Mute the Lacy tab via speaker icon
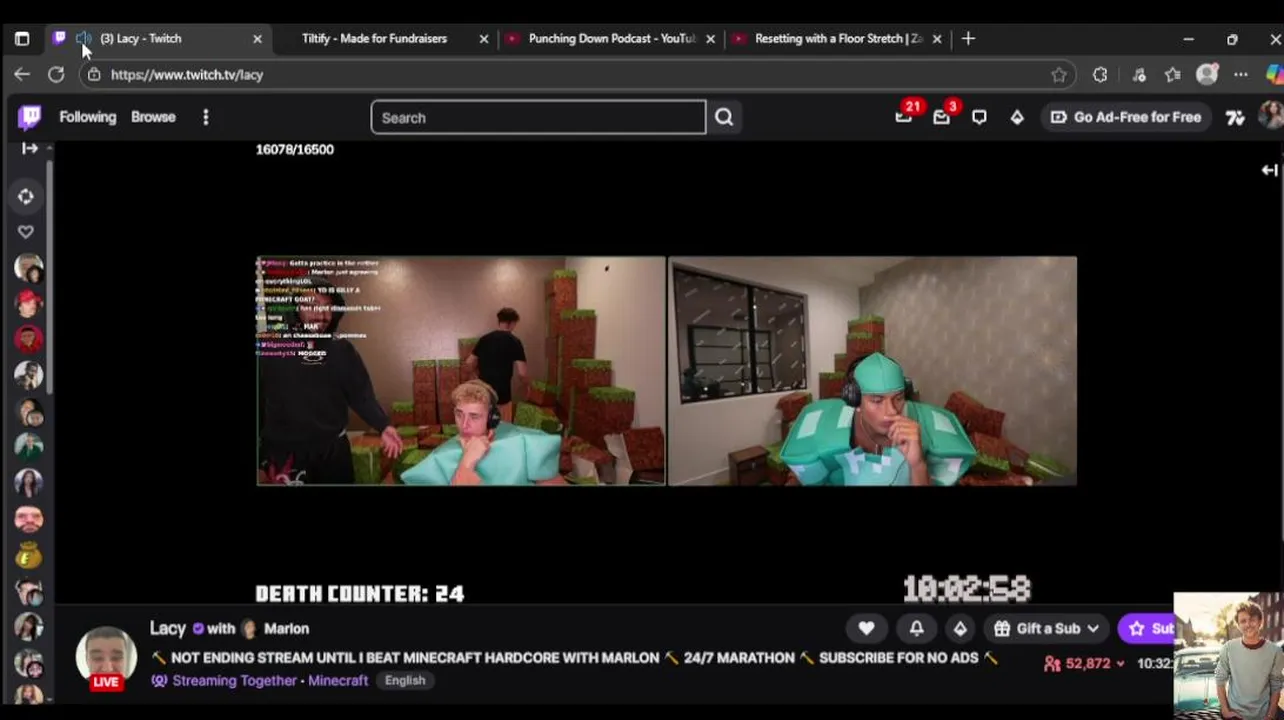The image size is (1284, 720). tap(83, 38)
